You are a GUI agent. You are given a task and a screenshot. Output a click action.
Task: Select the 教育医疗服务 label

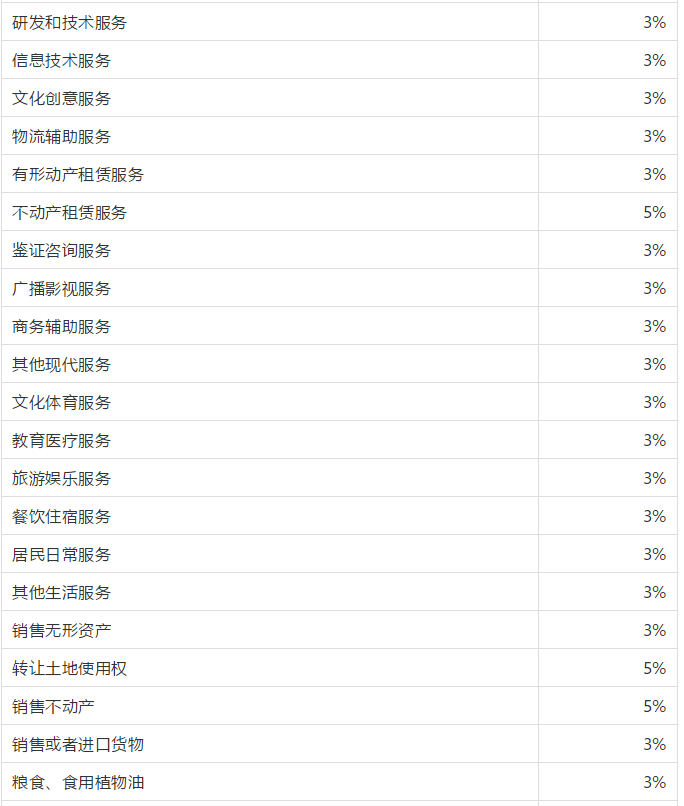coord(62,440)
